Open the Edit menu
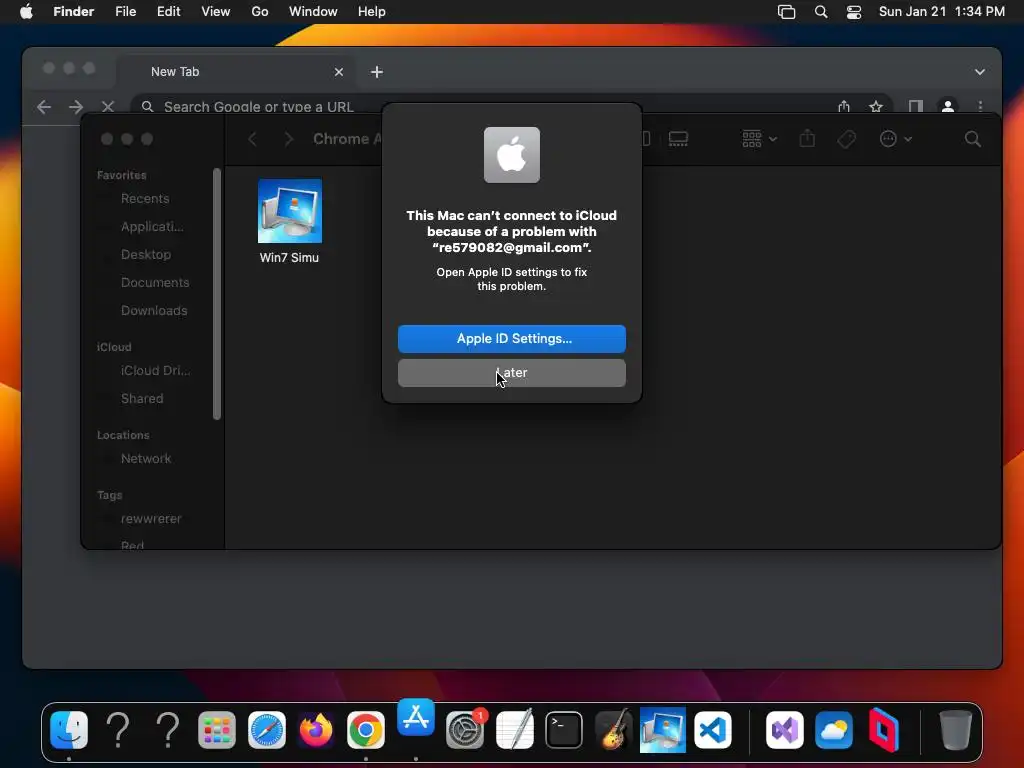 click(x=168, y=12)
